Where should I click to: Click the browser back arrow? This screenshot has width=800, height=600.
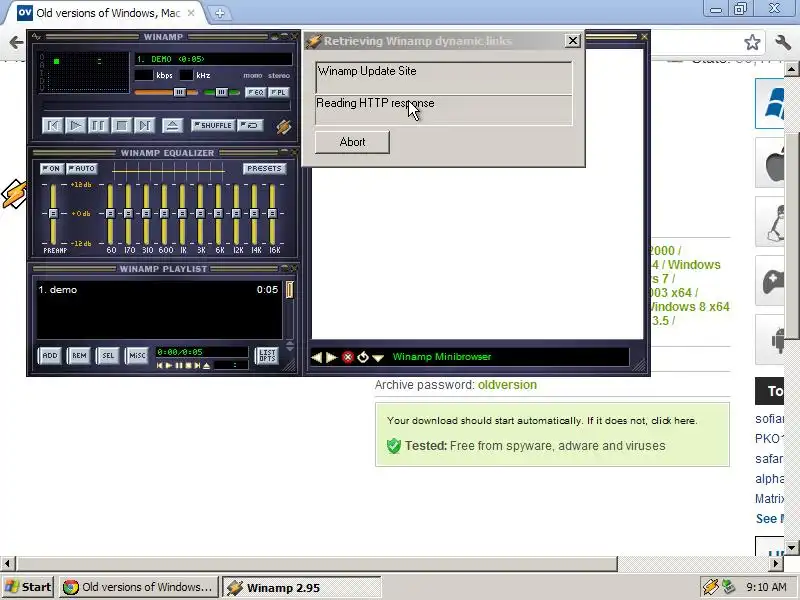tap(16, 42)
